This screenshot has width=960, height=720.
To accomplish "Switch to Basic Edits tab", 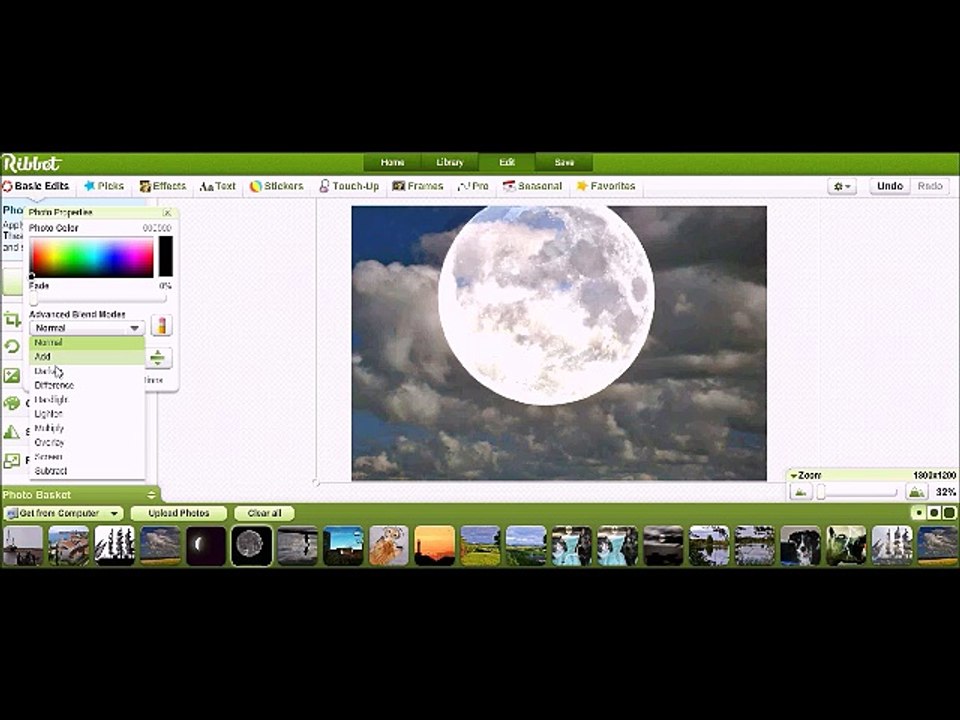I will click(x=36, y=186).
